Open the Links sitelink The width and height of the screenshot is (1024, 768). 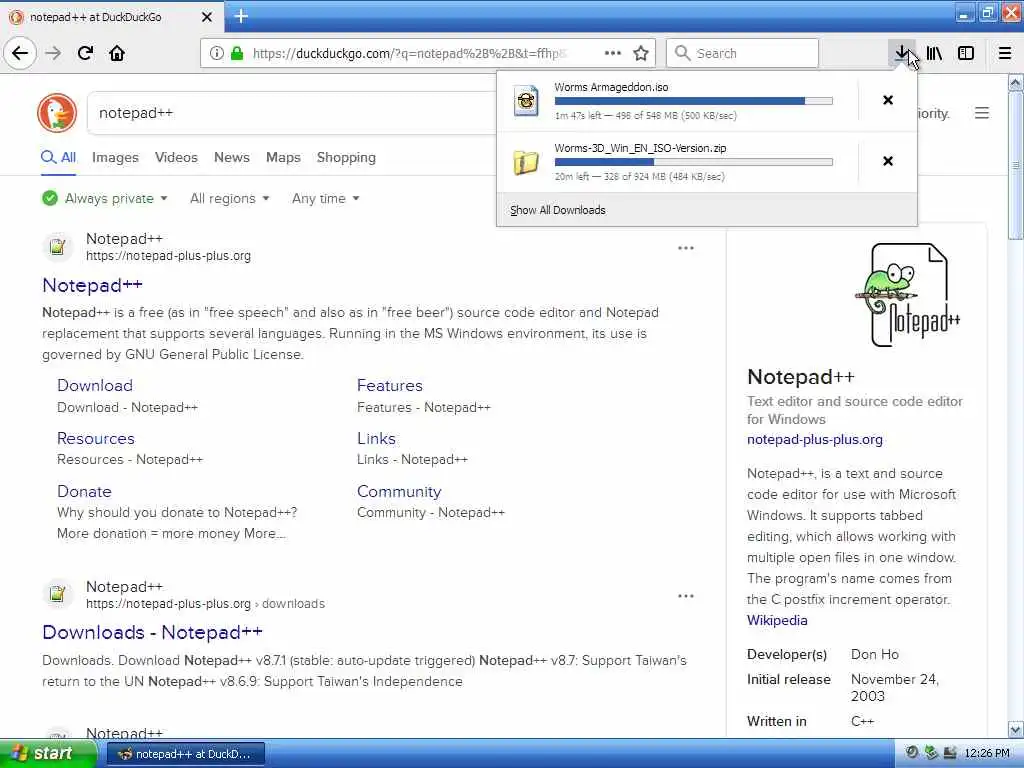click(x=376, y=438)
